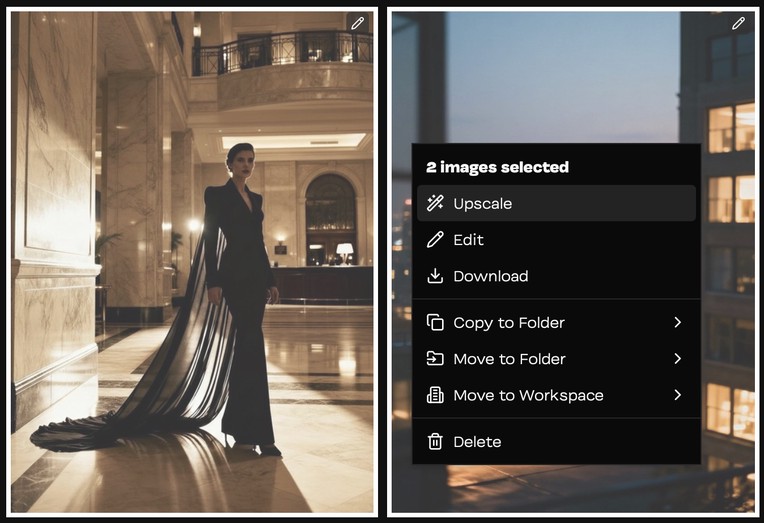The image size is (764, 523).
Task: Click the pencil icon on the hotel lobby image
Action: [357, 23]
